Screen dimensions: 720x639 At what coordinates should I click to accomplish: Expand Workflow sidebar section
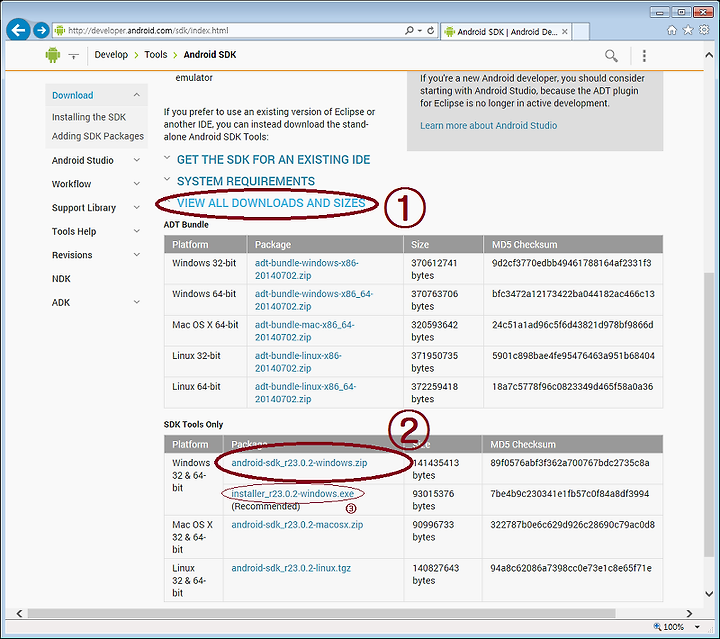pyautogui.click(x=136, y=184)
